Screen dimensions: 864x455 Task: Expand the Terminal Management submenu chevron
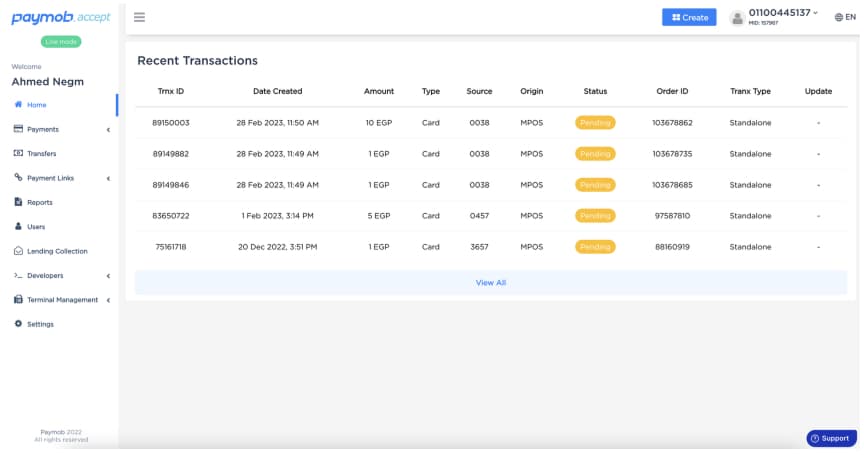coord(109,300)
